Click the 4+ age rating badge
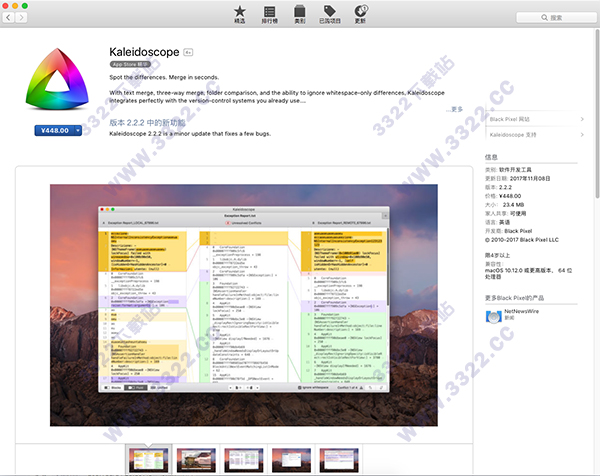Image resolution: width=600 pixels, height=476 pixels. tap(188, 52)
